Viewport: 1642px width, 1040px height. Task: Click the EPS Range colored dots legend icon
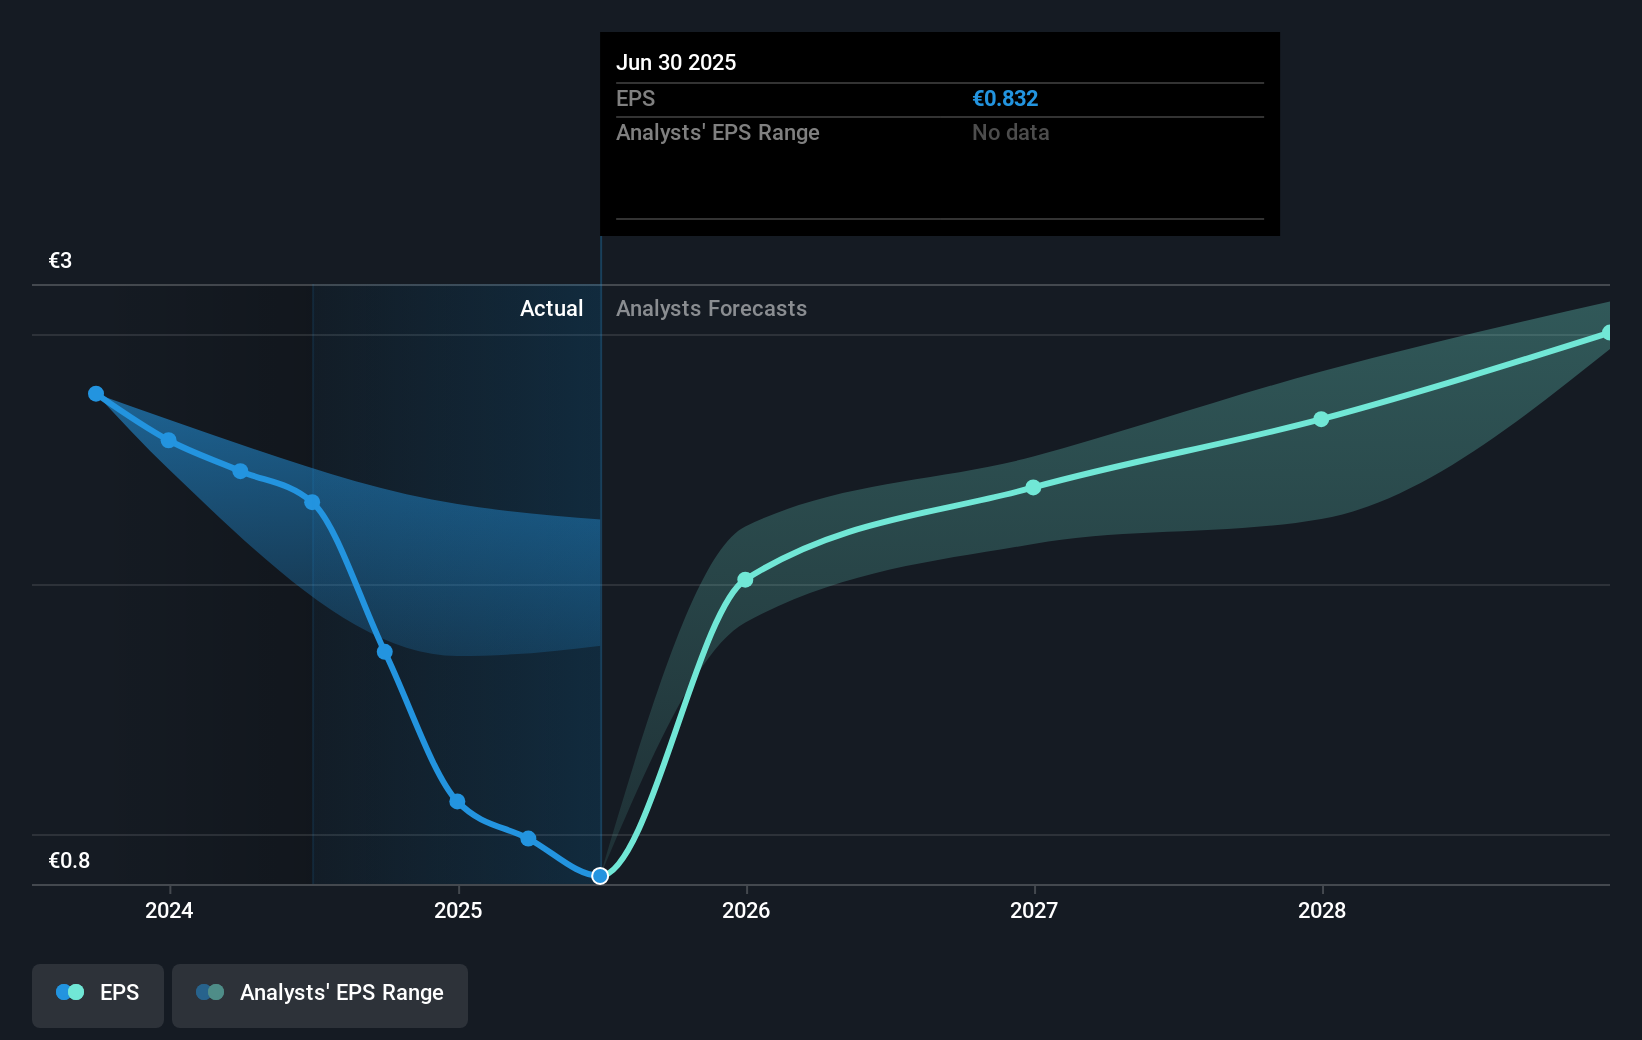point(210,992)
